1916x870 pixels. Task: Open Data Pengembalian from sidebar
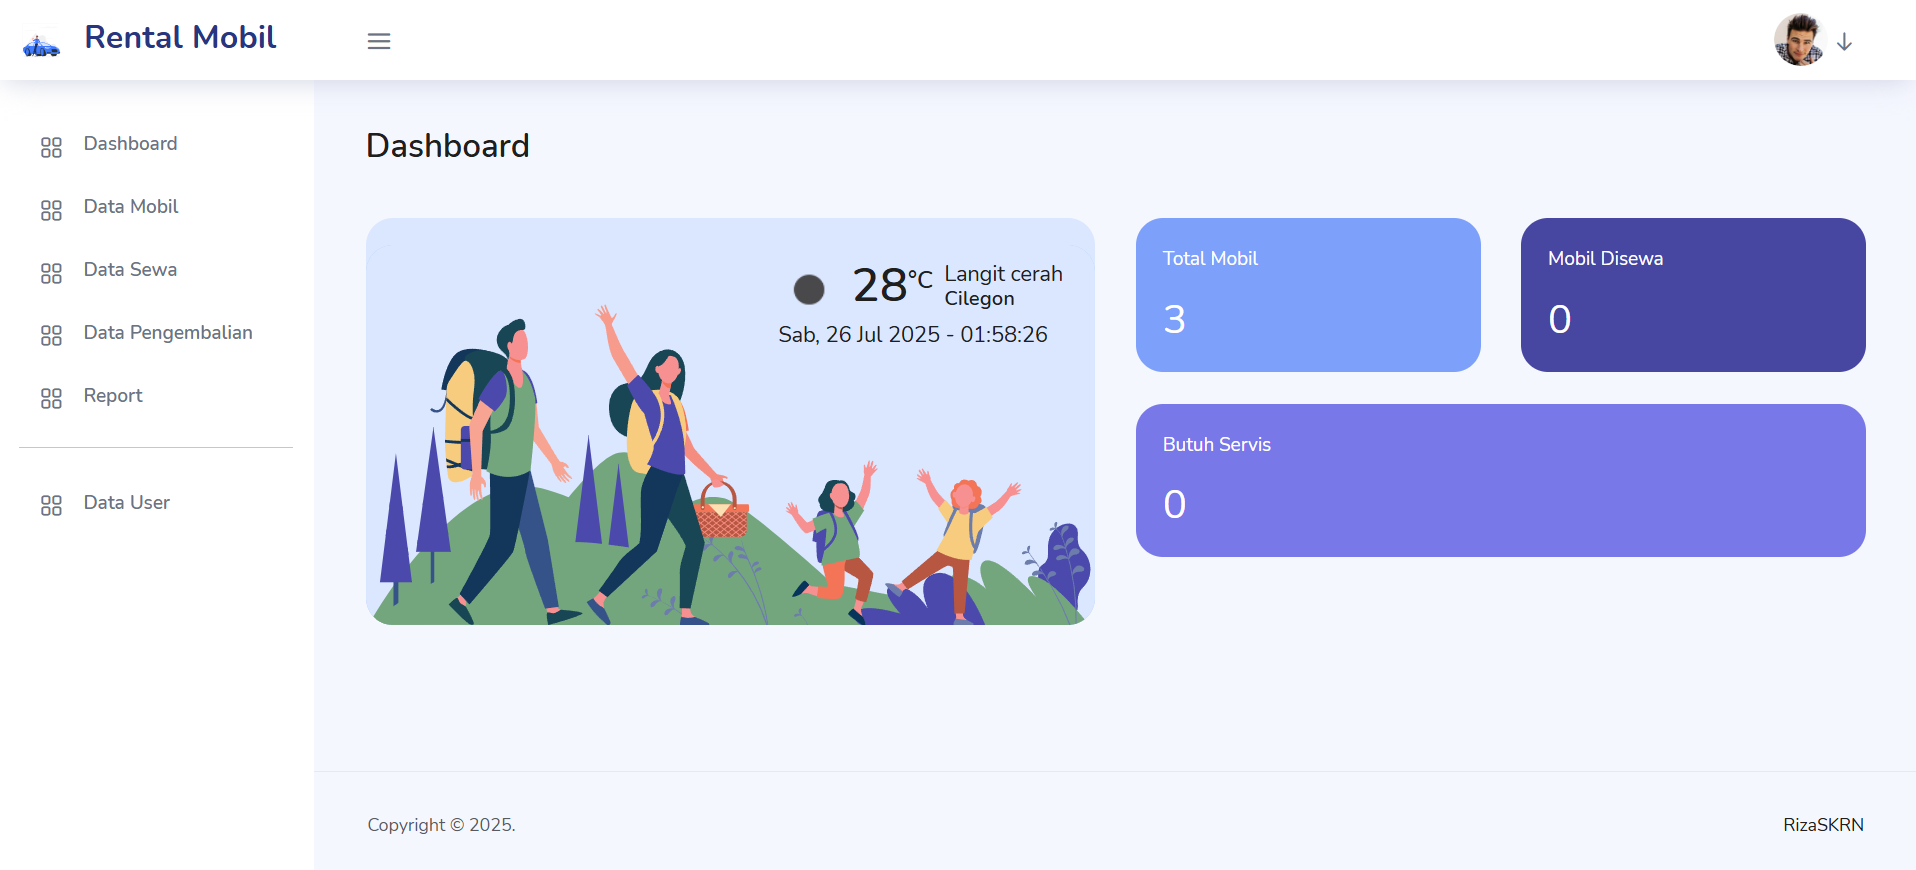pos(168,333)
